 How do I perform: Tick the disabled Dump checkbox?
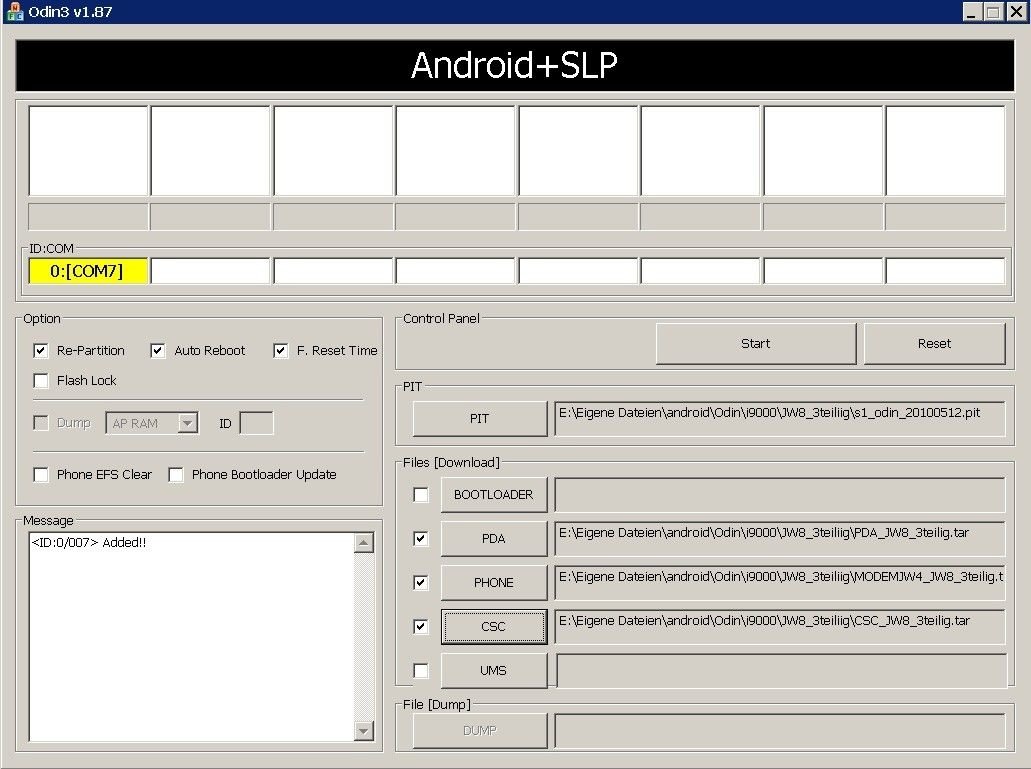(x=41, y=423)
